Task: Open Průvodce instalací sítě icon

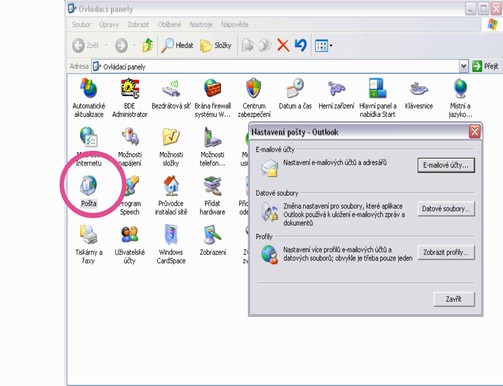Action: (x=171, y=195)
